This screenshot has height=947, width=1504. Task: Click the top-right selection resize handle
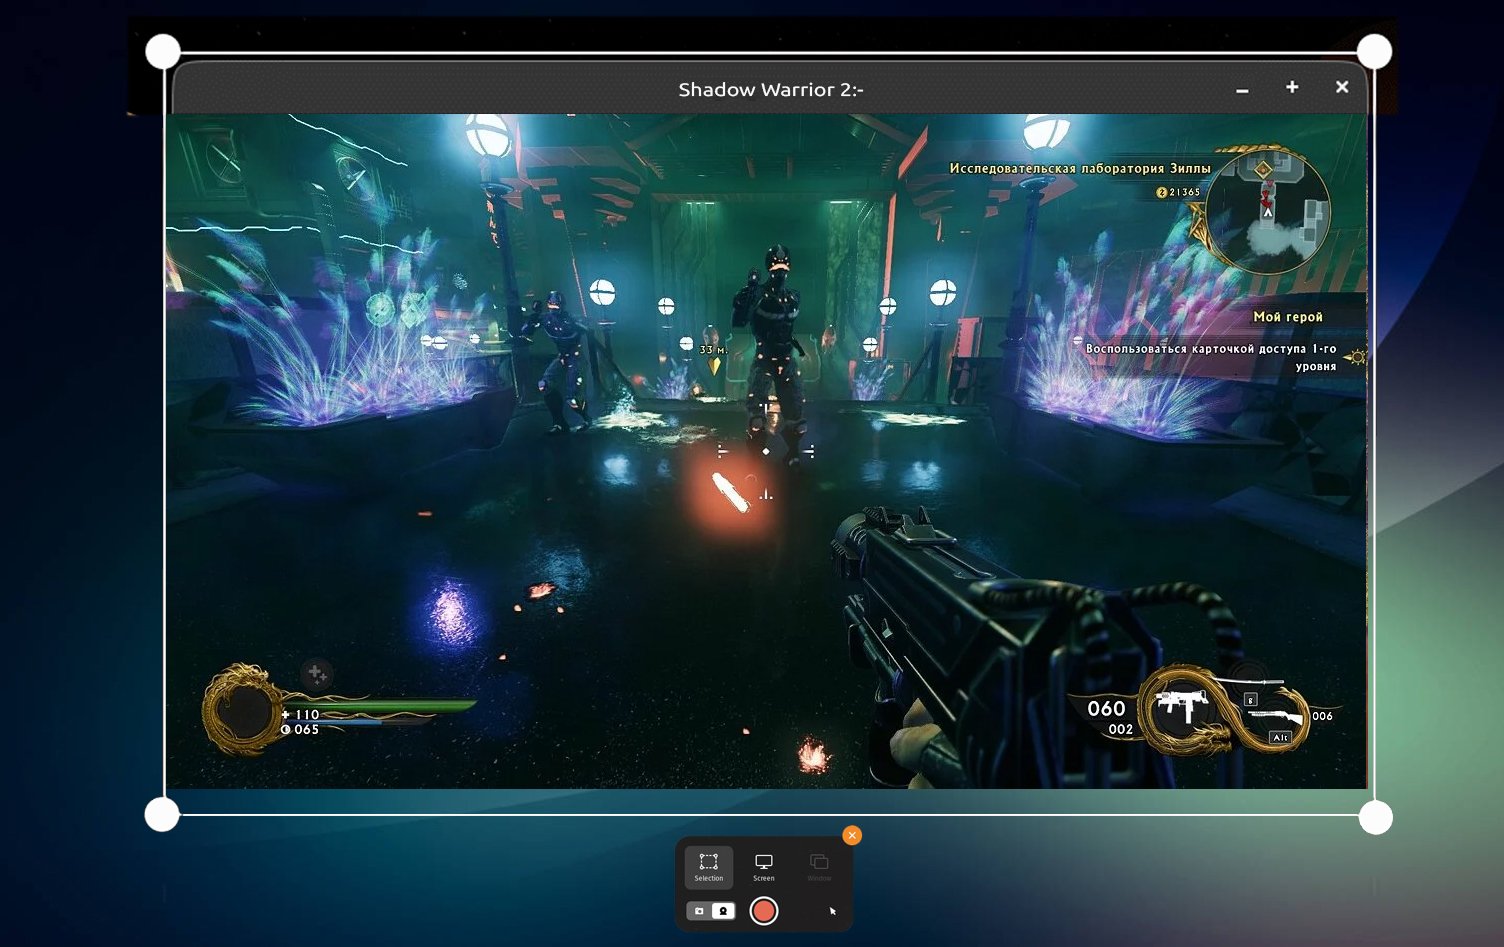tap(1374, 51)
